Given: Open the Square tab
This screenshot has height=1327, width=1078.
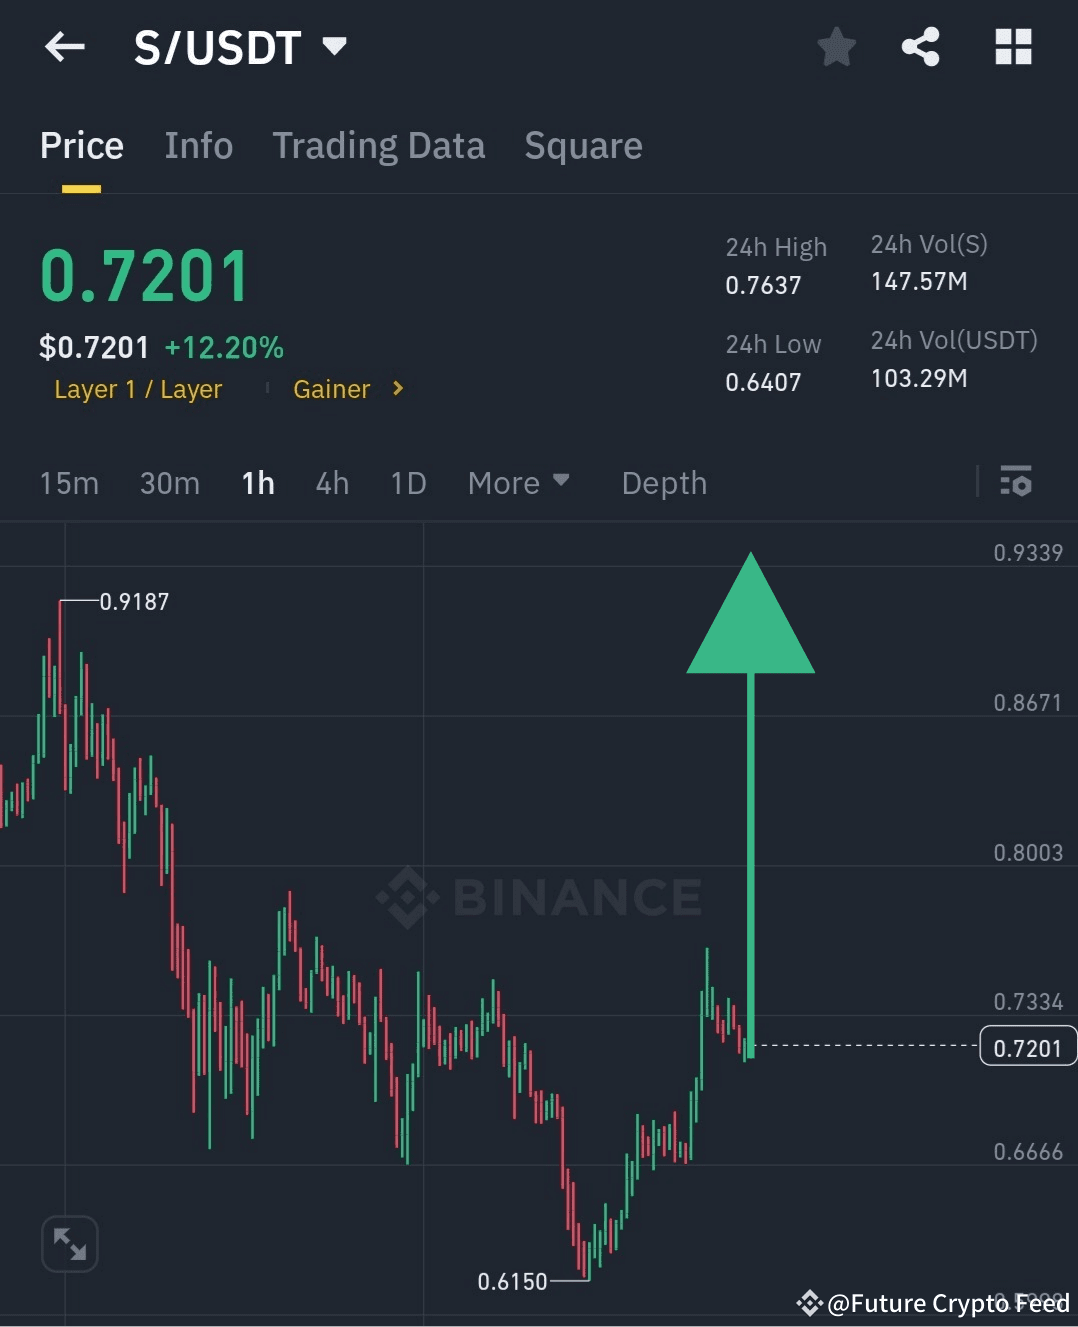Looking at the screenshot, I should (583, 145).
